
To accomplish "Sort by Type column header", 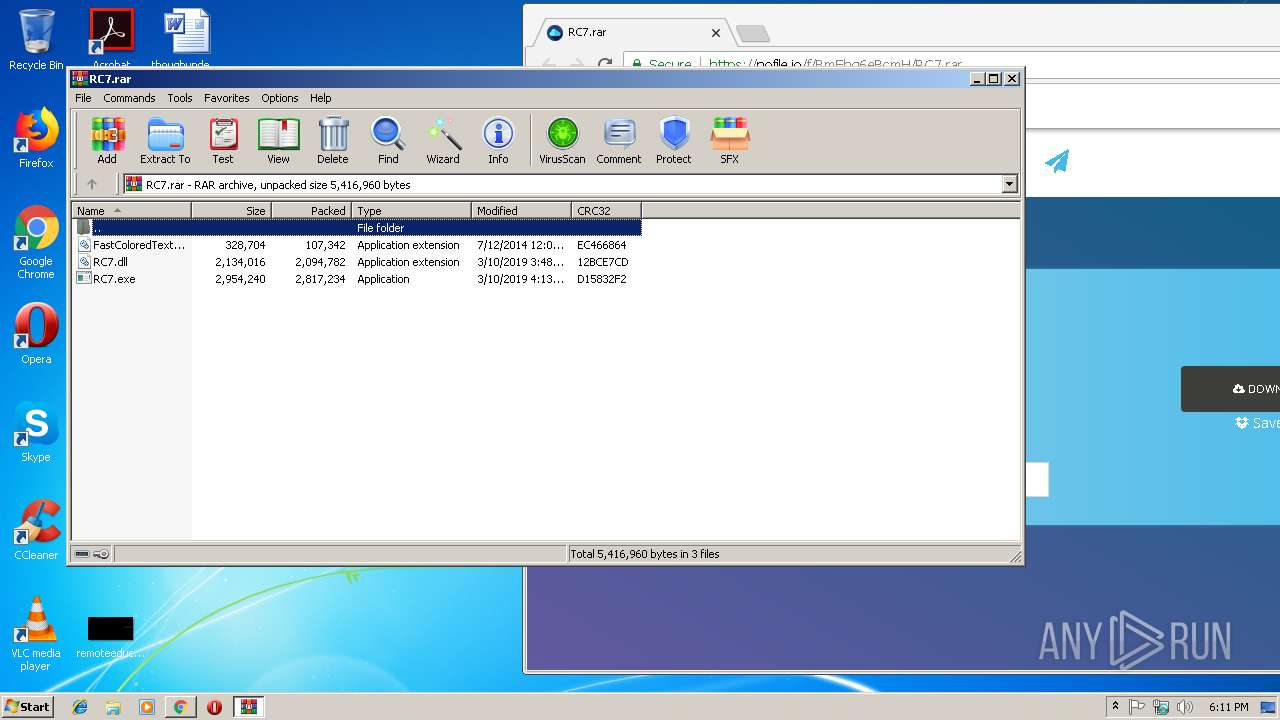I will click(411, 211).
